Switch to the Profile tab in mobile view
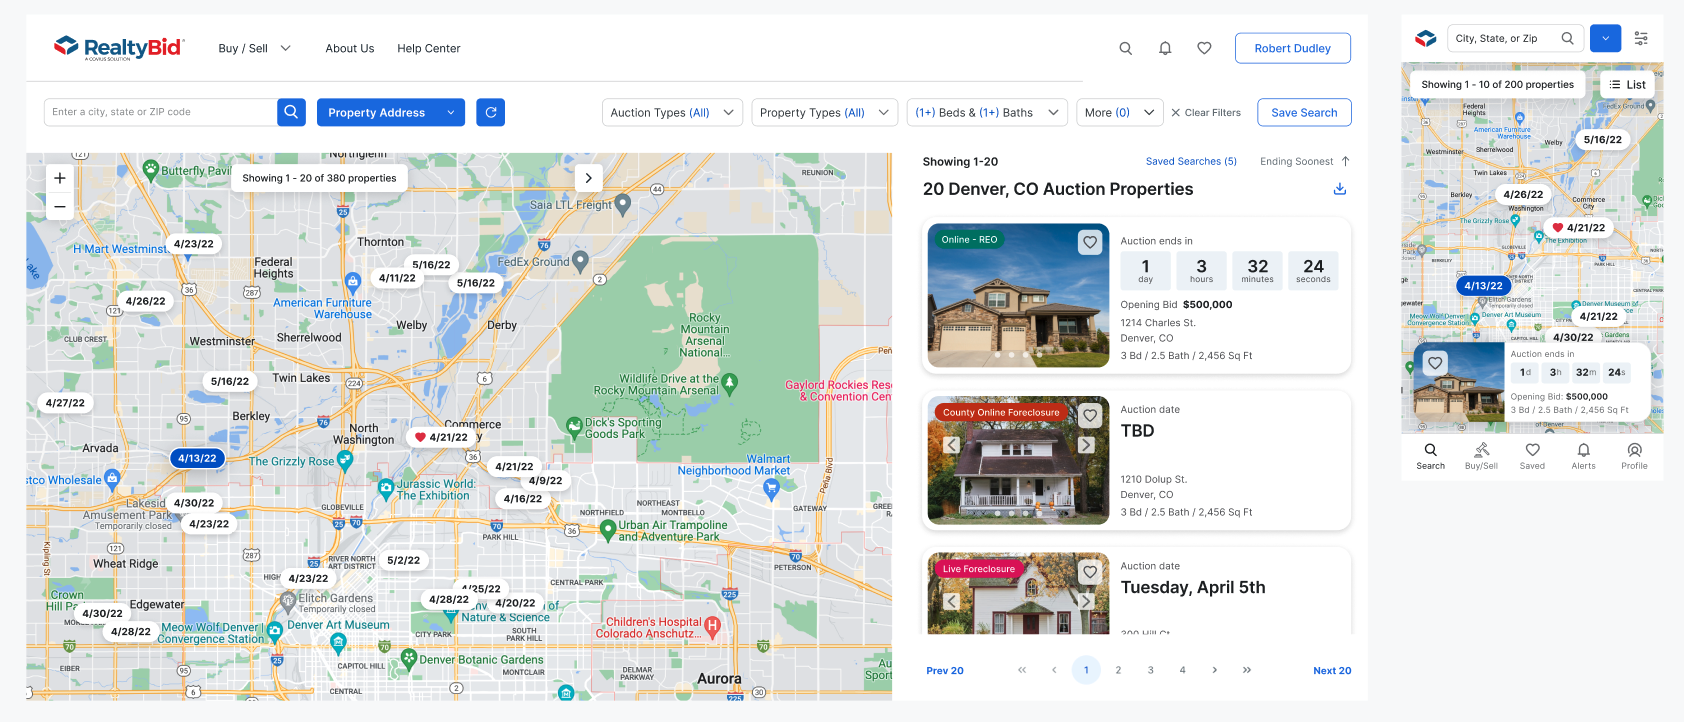Screen dimensions: 1684x722 coord(1634,456)
